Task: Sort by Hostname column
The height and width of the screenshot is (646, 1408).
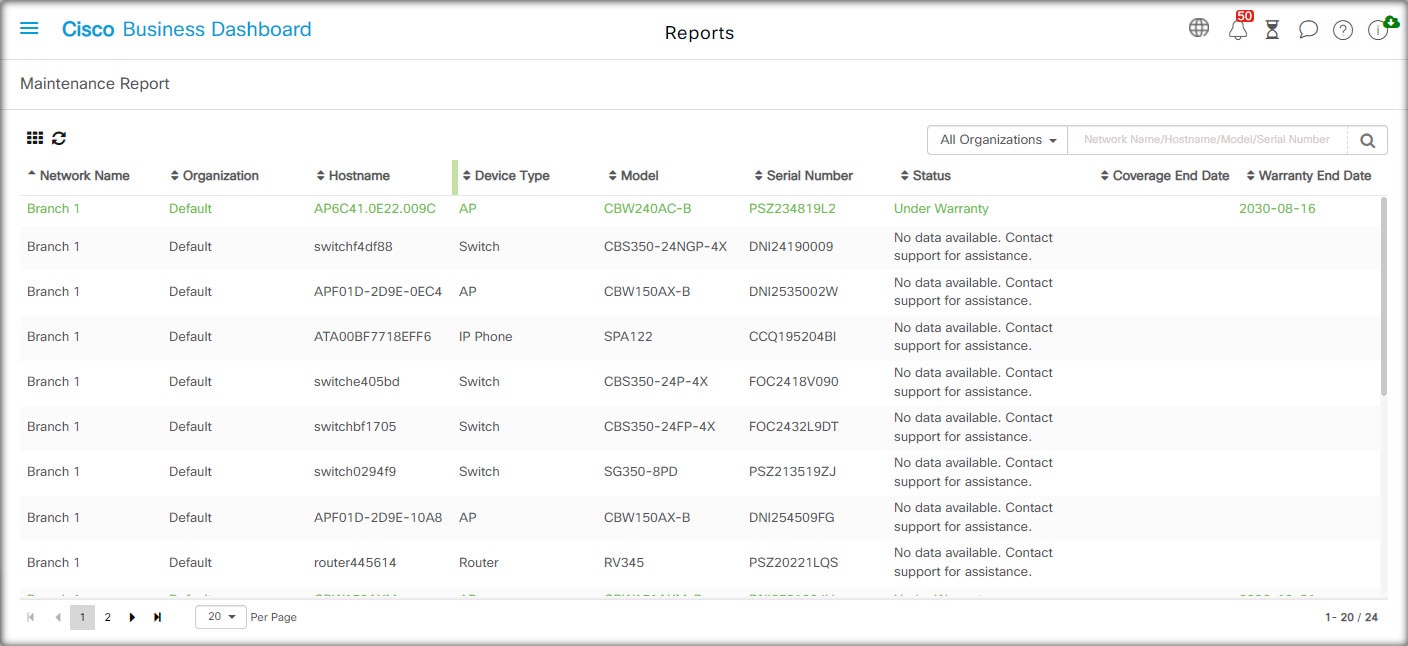Action: 352,176
